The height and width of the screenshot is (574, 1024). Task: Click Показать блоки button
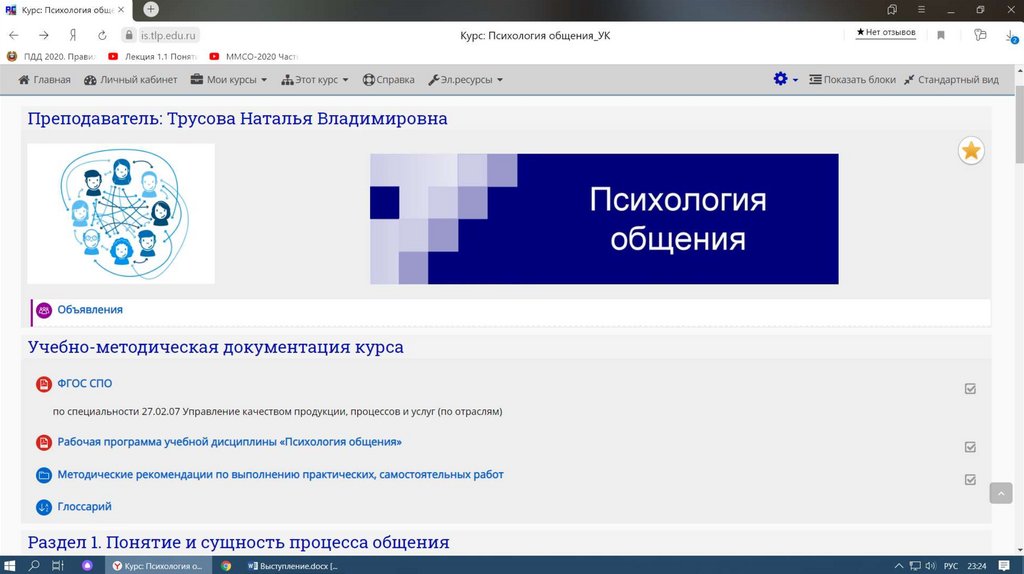(x=852, y=80)
